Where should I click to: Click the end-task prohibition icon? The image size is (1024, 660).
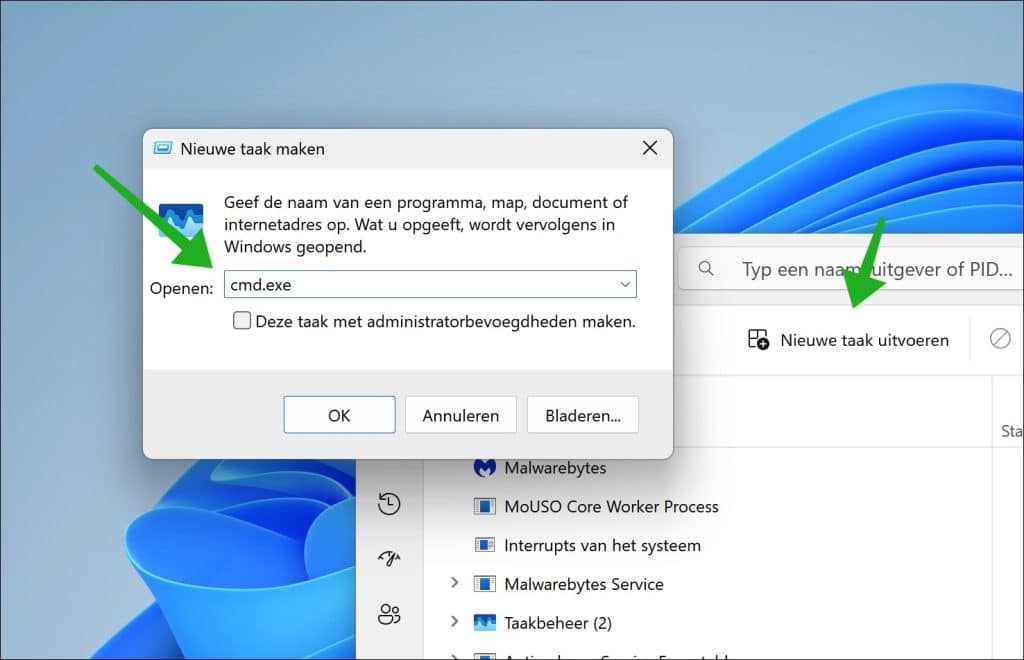(x=1000, y=339)
